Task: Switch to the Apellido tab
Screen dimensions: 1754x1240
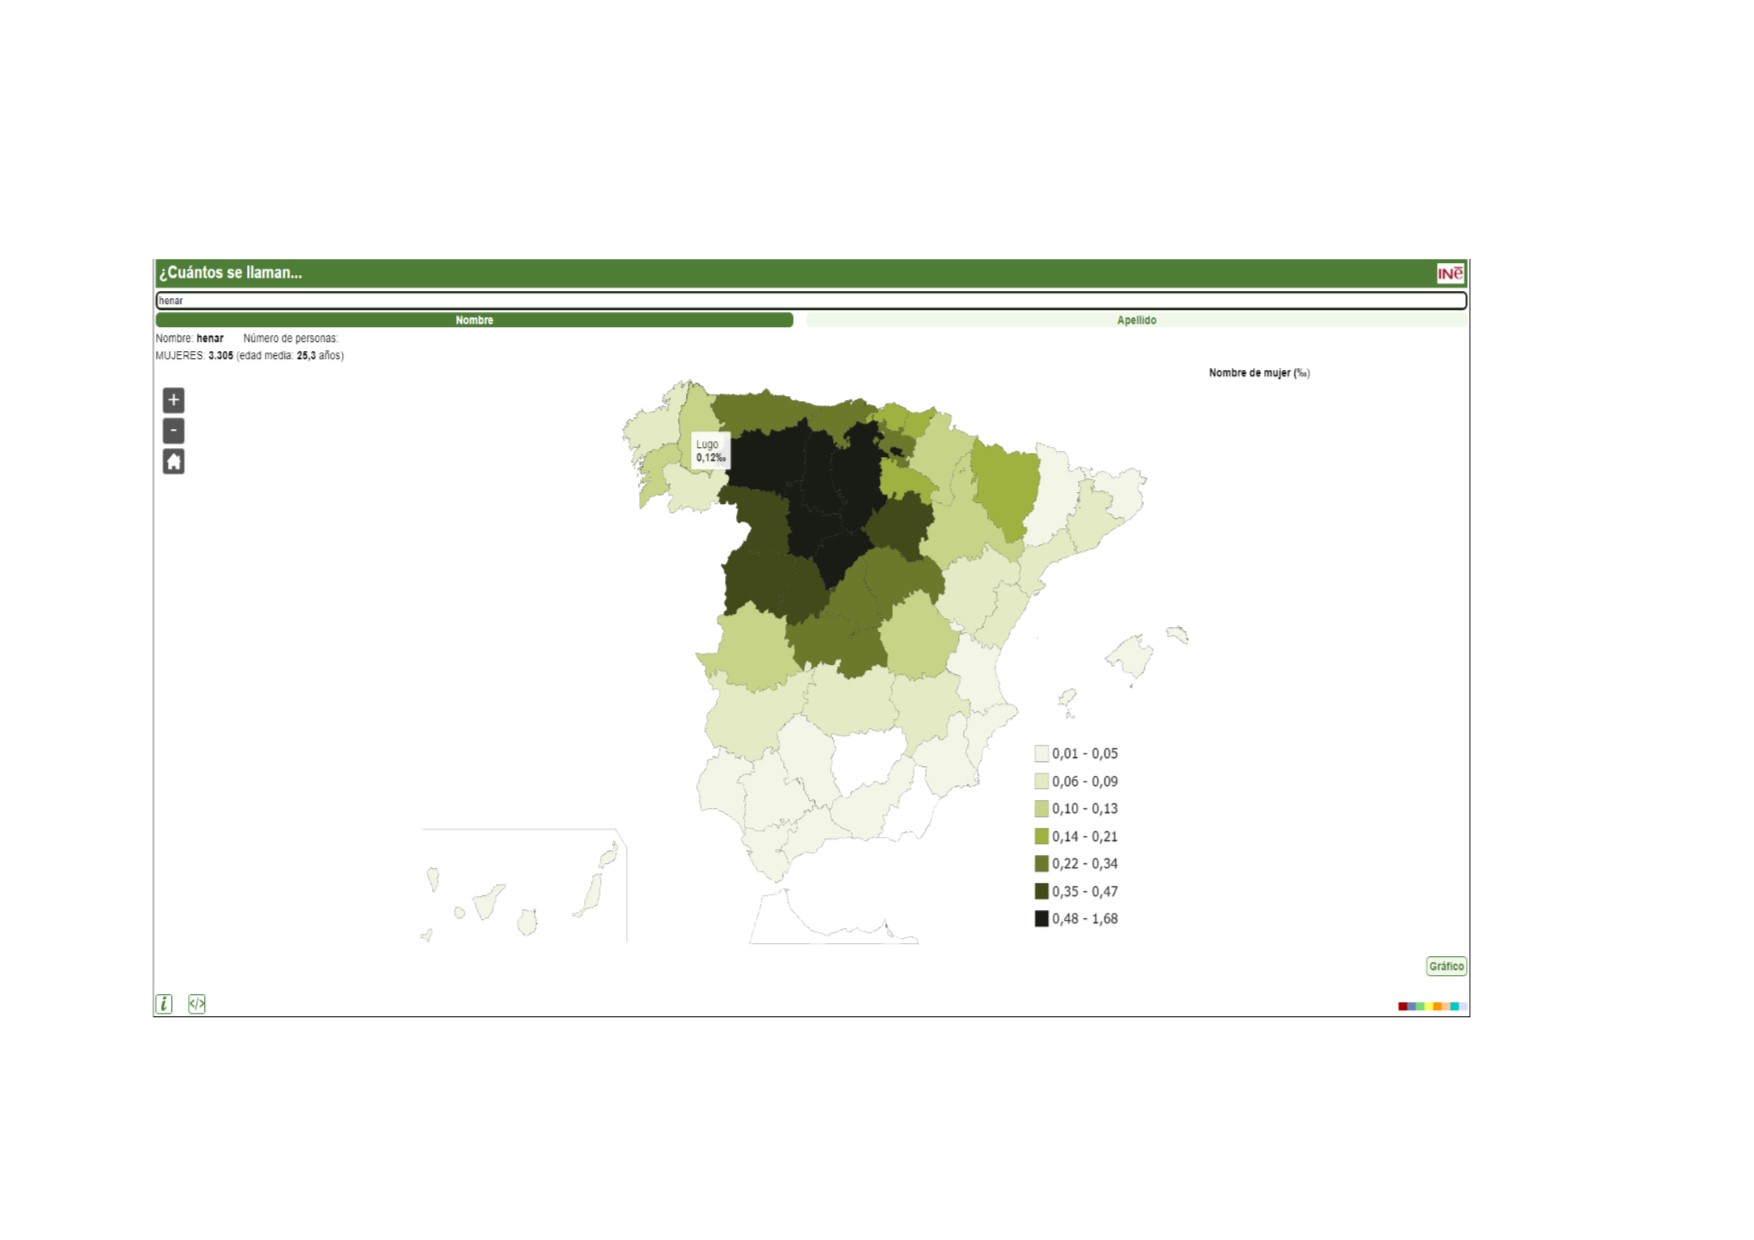Action: tap(1136, 320)
